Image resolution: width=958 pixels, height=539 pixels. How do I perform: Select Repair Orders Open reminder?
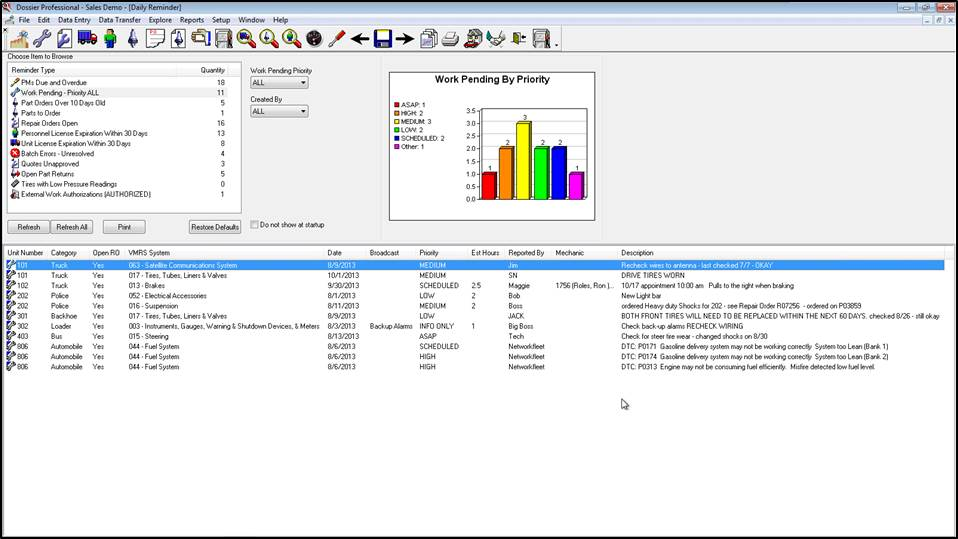click(x=49, y=123)
